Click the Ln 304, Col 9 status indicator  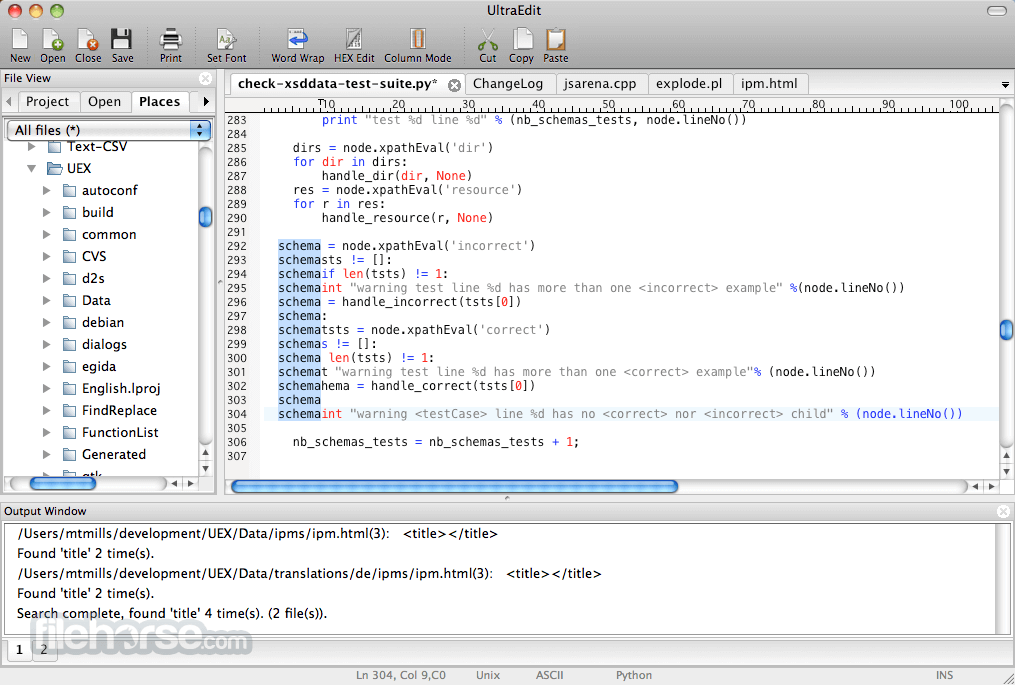[401, 675]
